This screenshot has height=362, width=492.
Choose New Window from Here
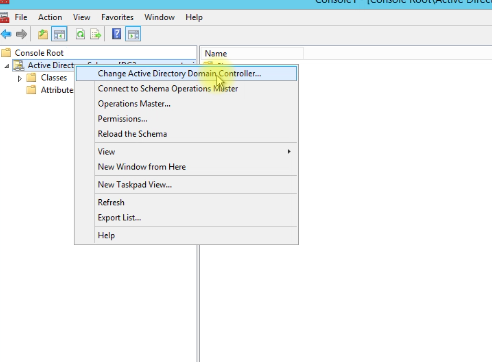coord(186,167)
